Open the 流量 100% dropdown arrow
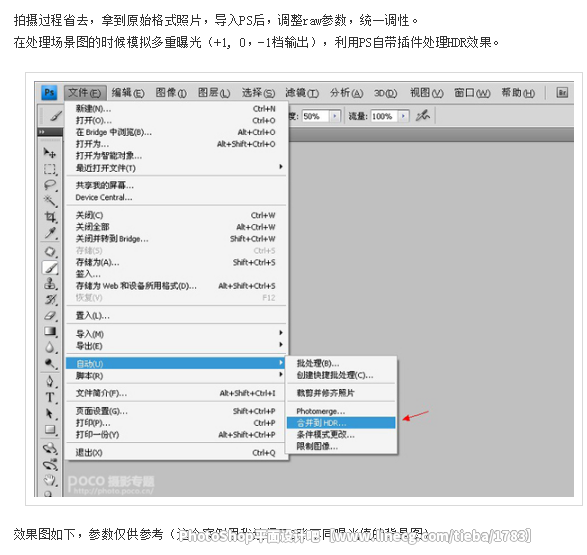 point(403,116)
